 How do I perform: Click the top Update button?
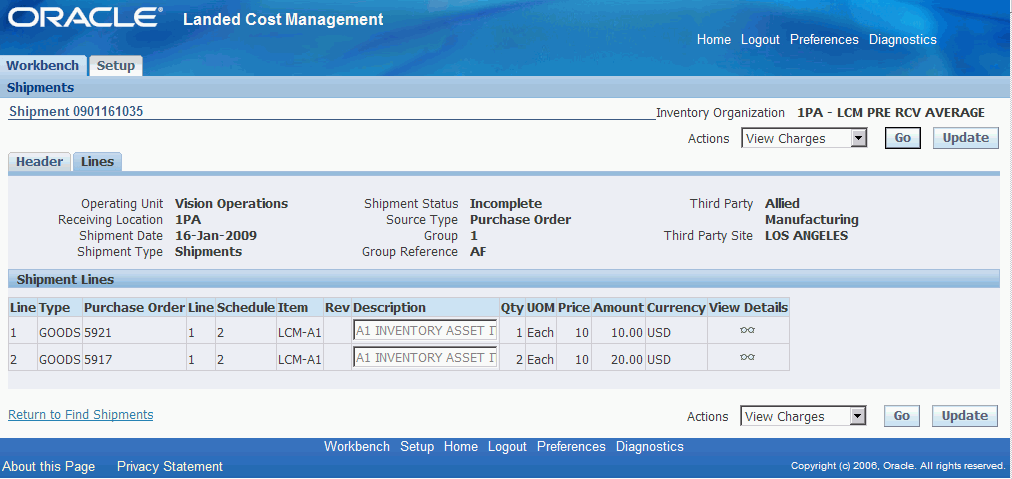966,138
